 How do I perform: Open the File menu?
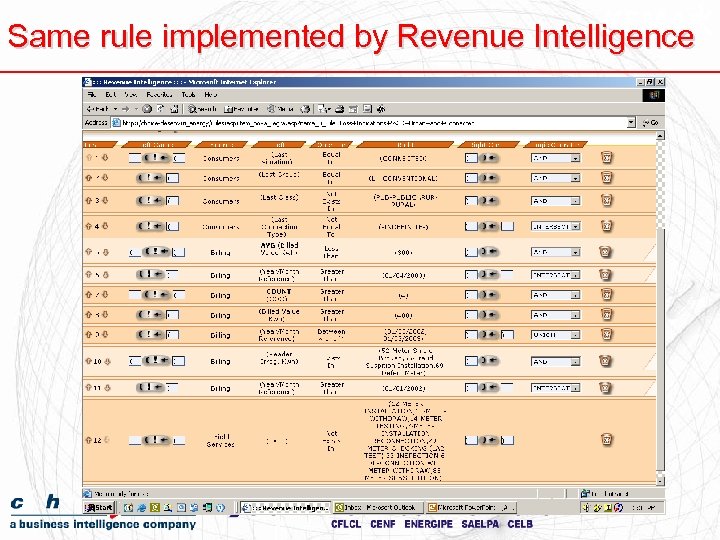click(x=92, y=95)
